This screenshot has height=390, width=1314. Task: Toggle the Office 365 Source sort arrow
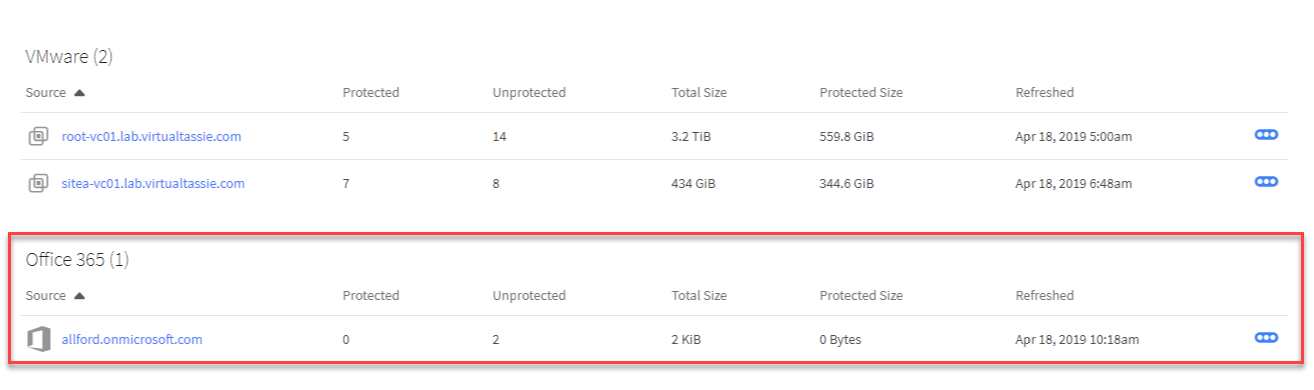click(79, 296)
